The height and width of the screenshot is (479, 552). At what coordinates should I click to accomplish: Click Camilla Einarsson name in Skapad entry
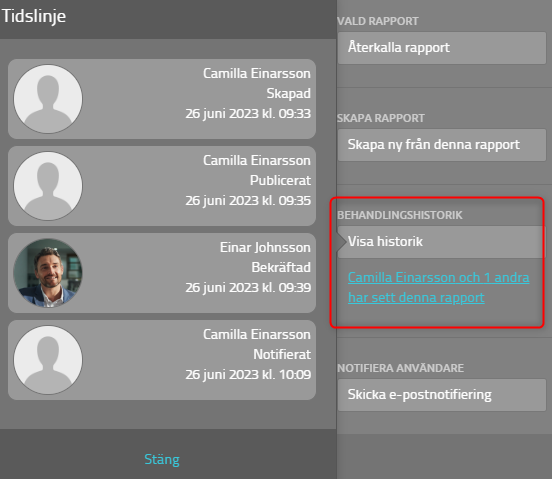(x=257, y=74)
